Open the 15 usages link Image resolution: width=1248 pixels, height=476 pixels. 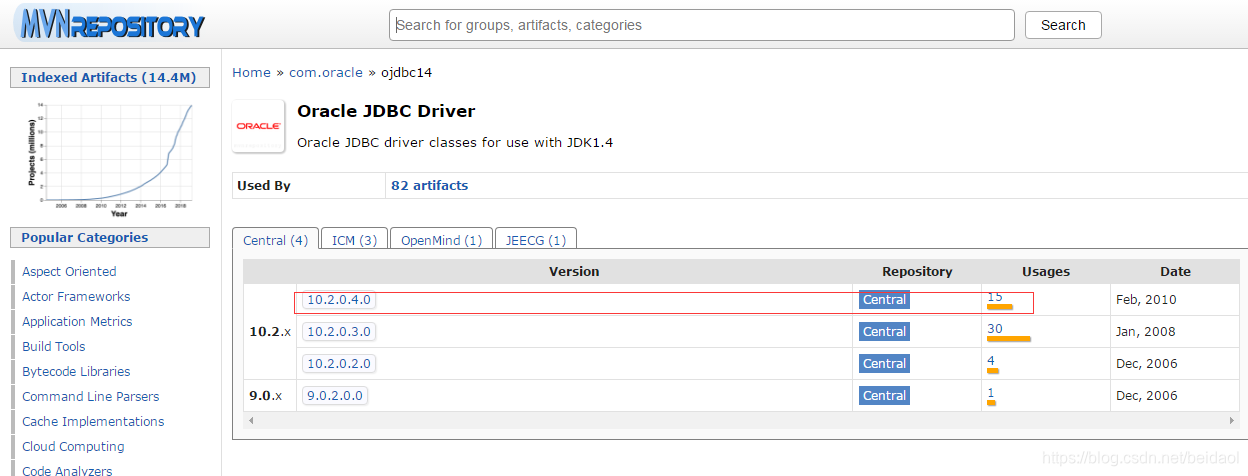tap(995, 296)
